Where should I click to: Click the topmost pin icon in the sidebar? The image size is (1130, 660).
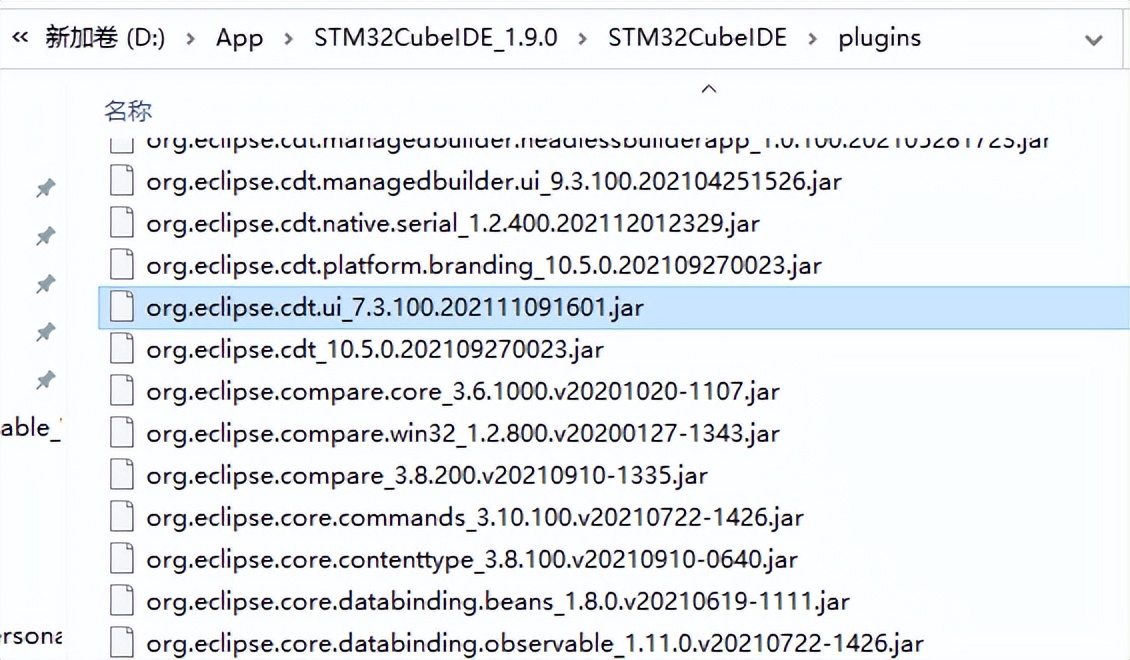click(45, 189)
